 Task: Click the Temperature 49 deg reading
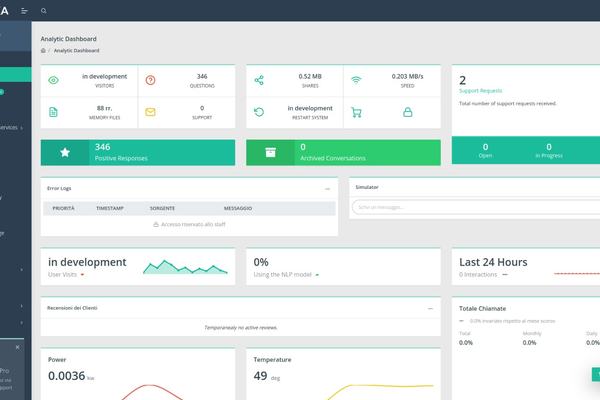[260, 376]
